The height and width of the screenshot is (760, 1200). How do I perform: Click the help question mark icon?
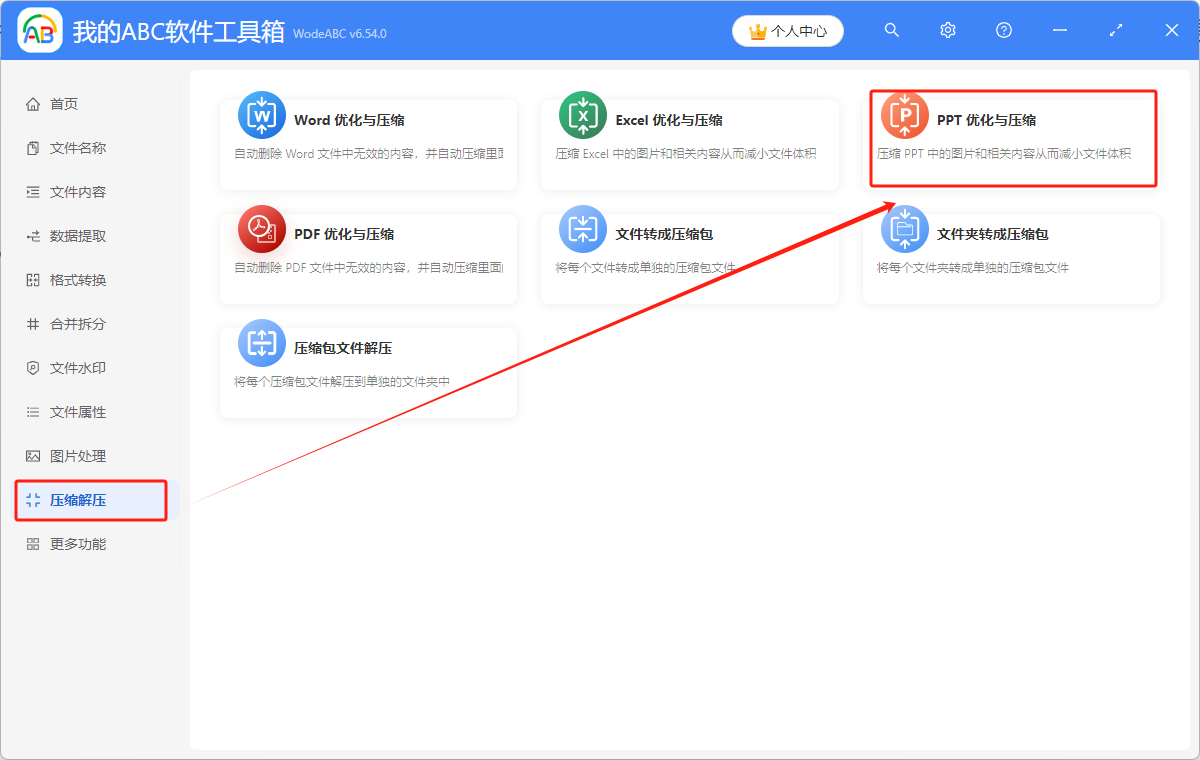point(1003,30)
